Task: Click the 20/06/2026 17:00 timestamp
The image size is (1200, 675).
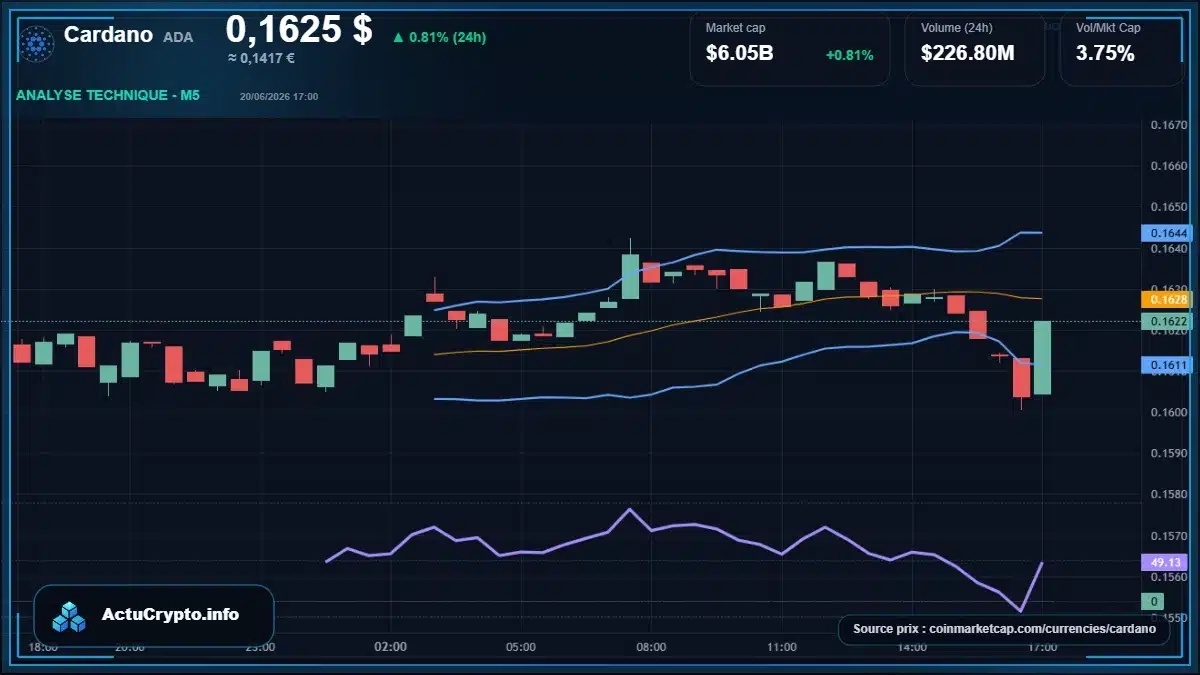Action: 279,97
